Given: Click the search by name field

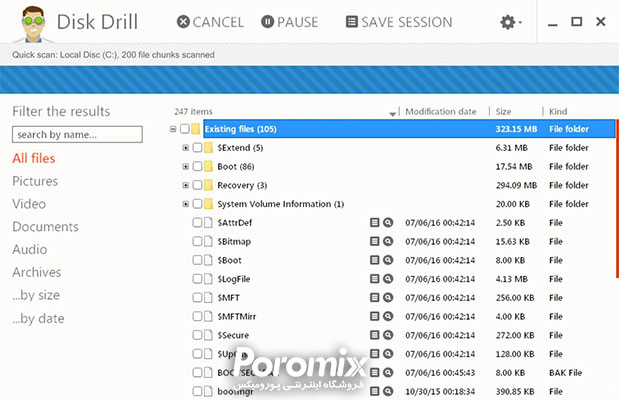Looking at the screenshot, I should pos(77,134).
